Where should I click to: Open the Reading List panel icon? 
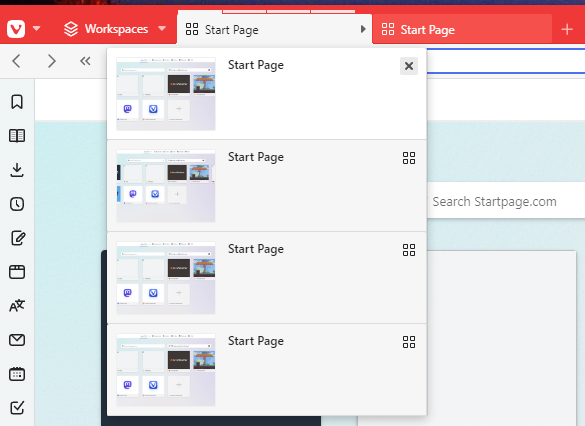(x=17, y=136)
